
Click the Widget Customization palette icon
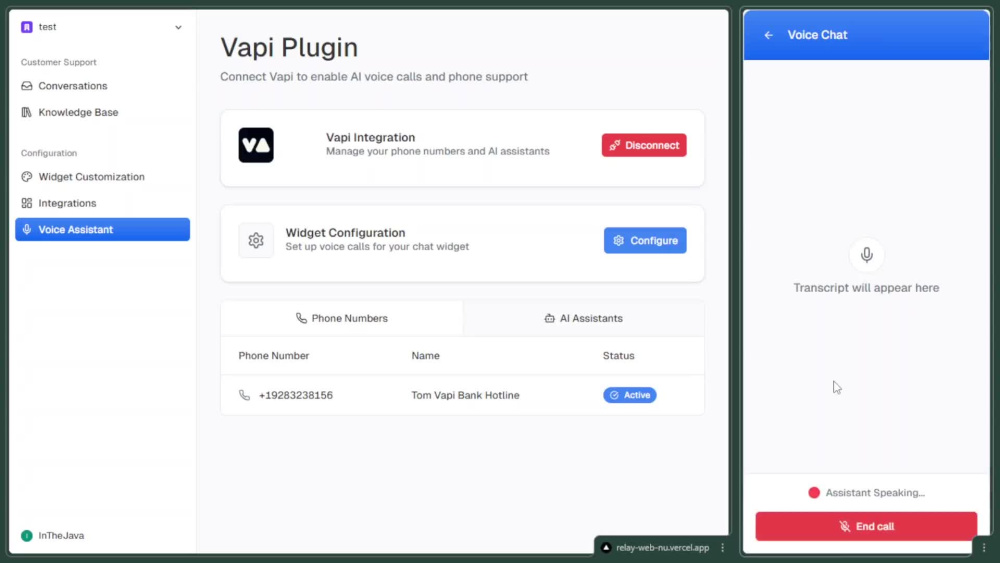click(x=27, y=177)
